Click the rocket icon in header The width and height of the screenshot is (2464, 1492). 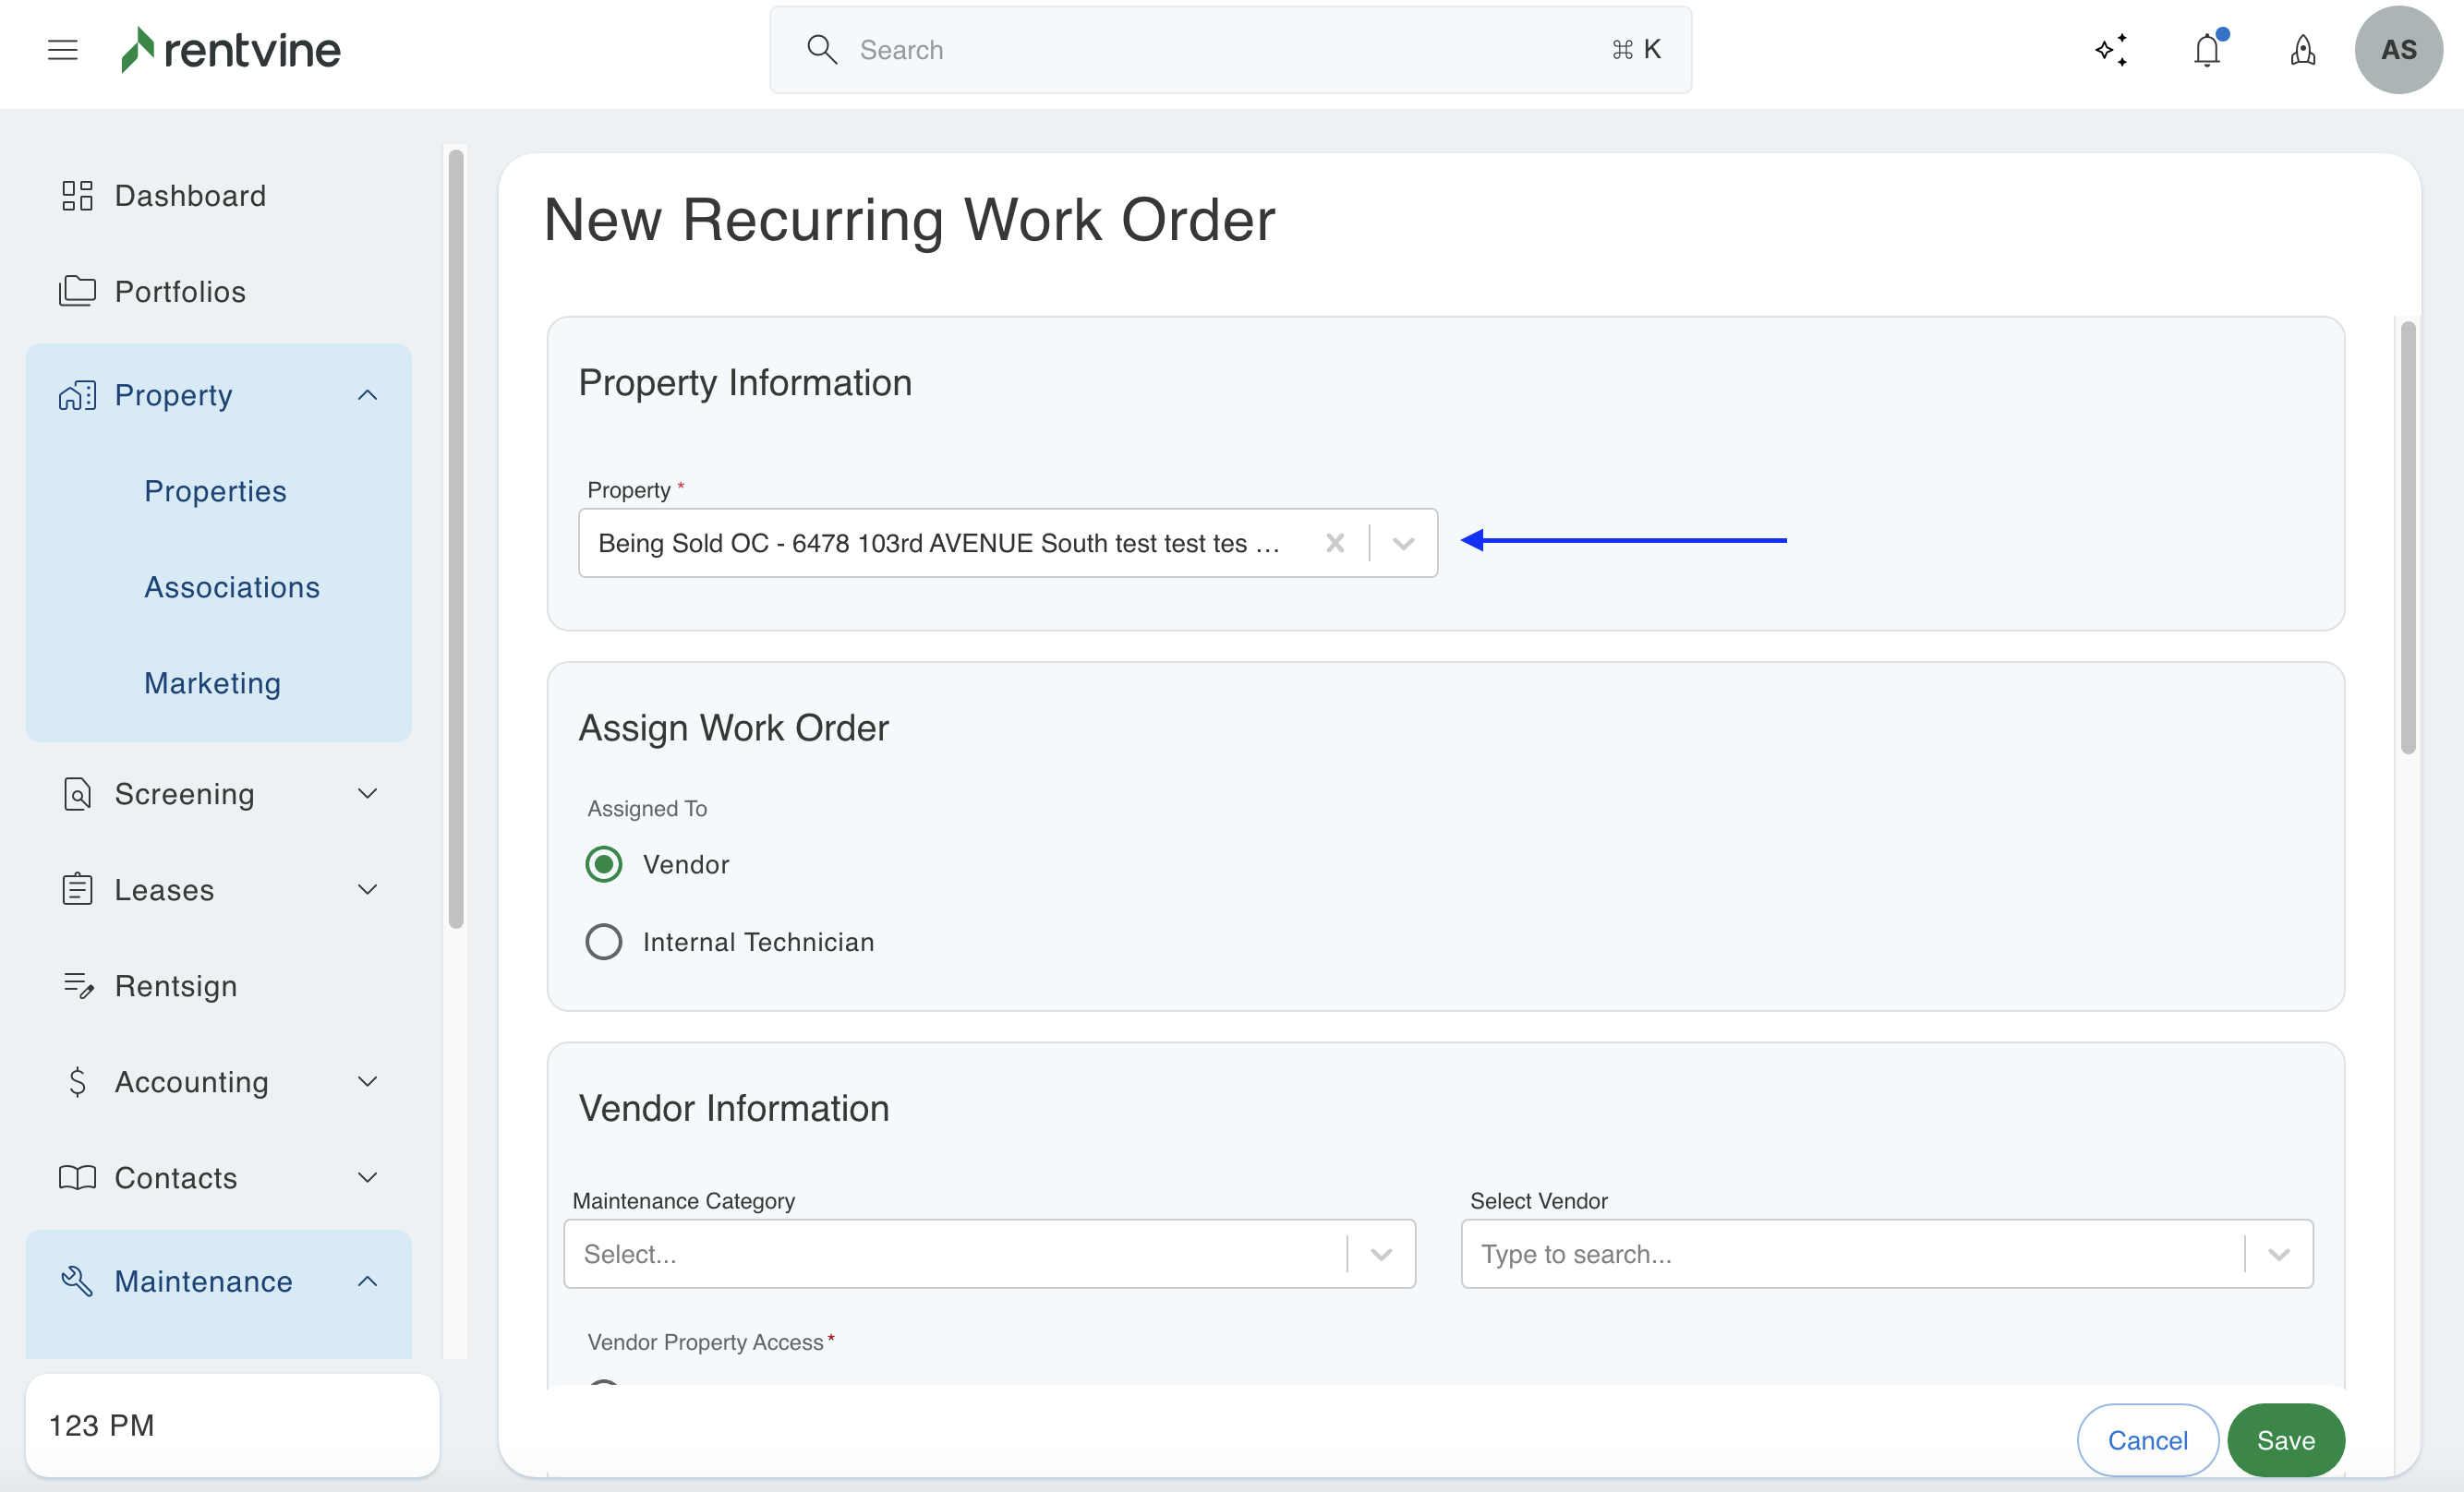tap(2303, 49)
